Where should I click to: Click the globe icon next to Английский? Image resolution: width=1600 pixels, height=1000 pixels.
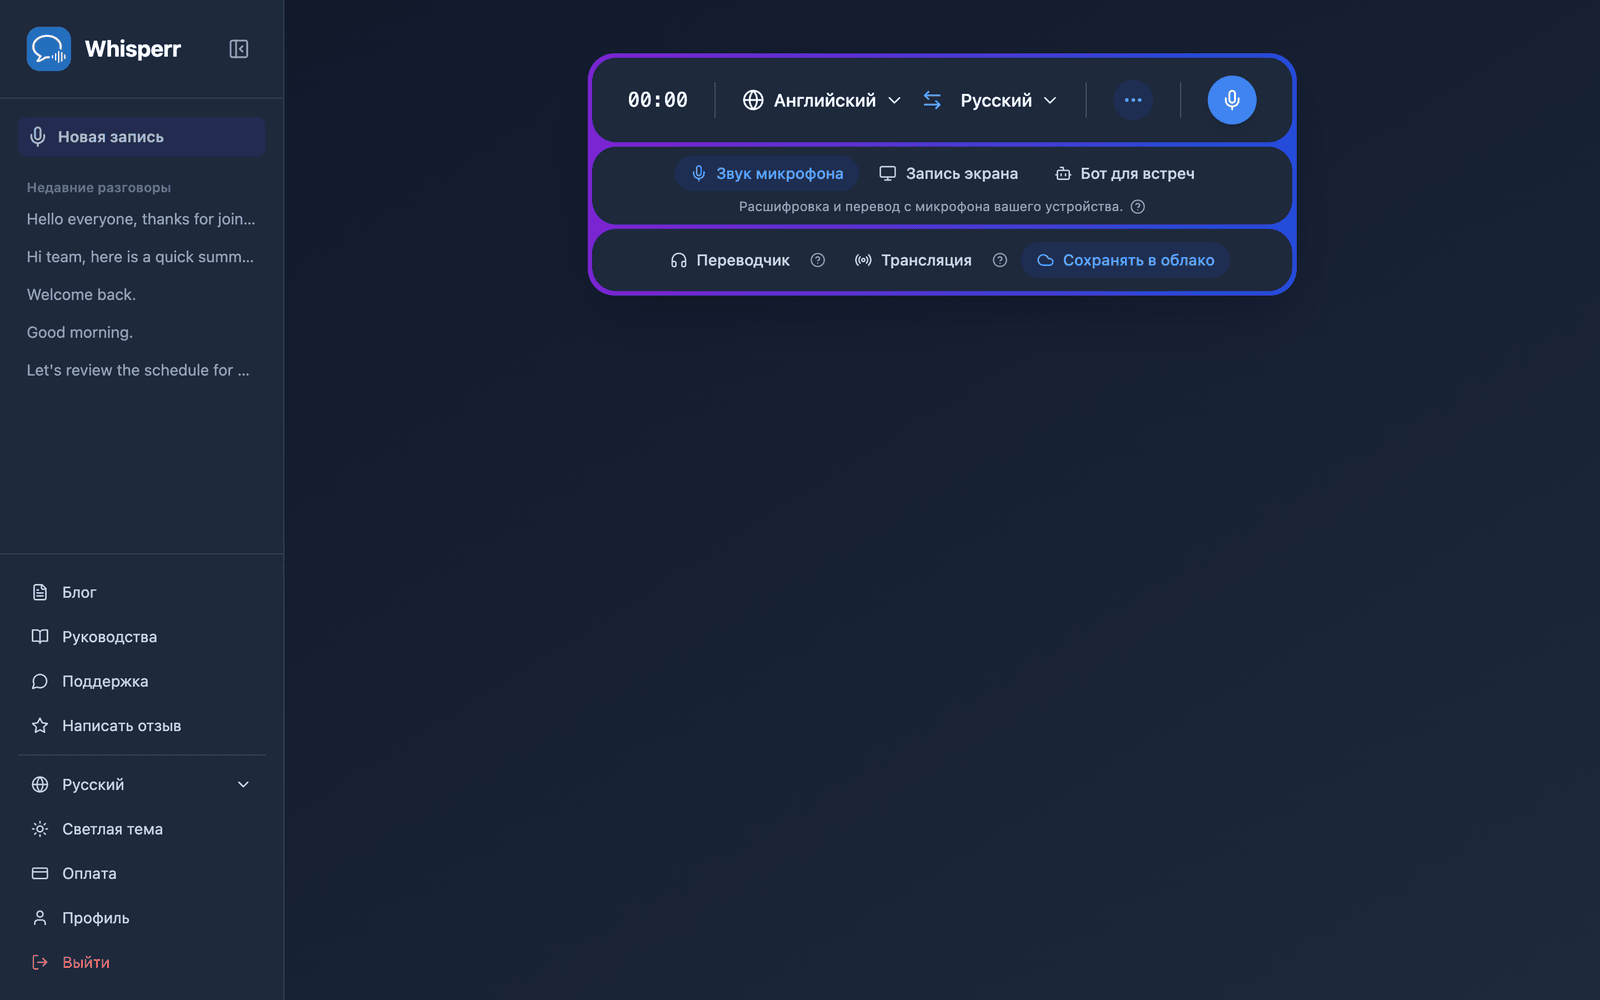coord(753,100)
